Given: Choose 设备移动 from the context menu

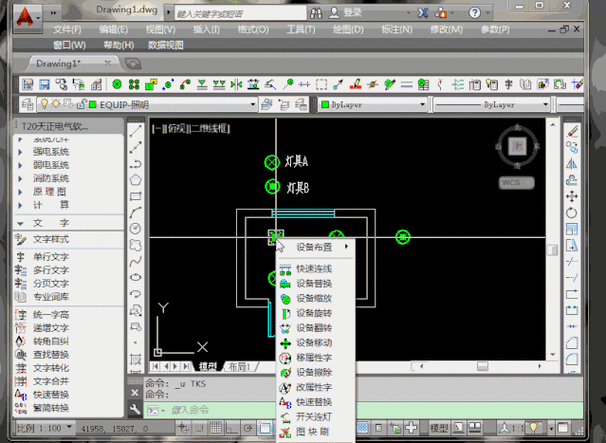Looking at the screenshot, I should (x=315, y=342).
